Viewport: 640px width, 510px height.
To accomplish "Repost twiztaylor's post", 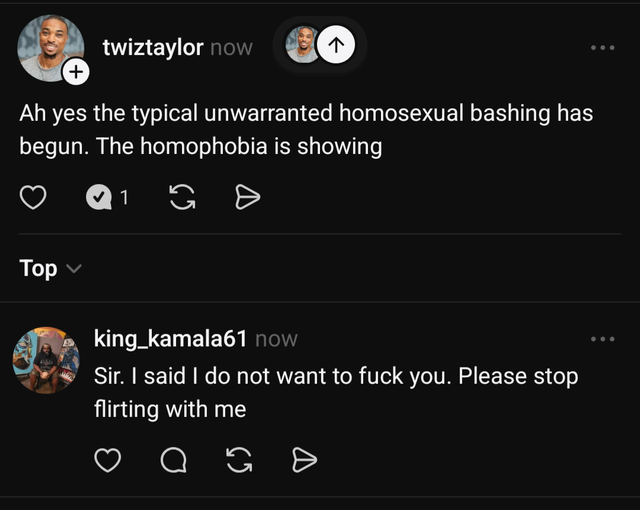I will [182, 198].
